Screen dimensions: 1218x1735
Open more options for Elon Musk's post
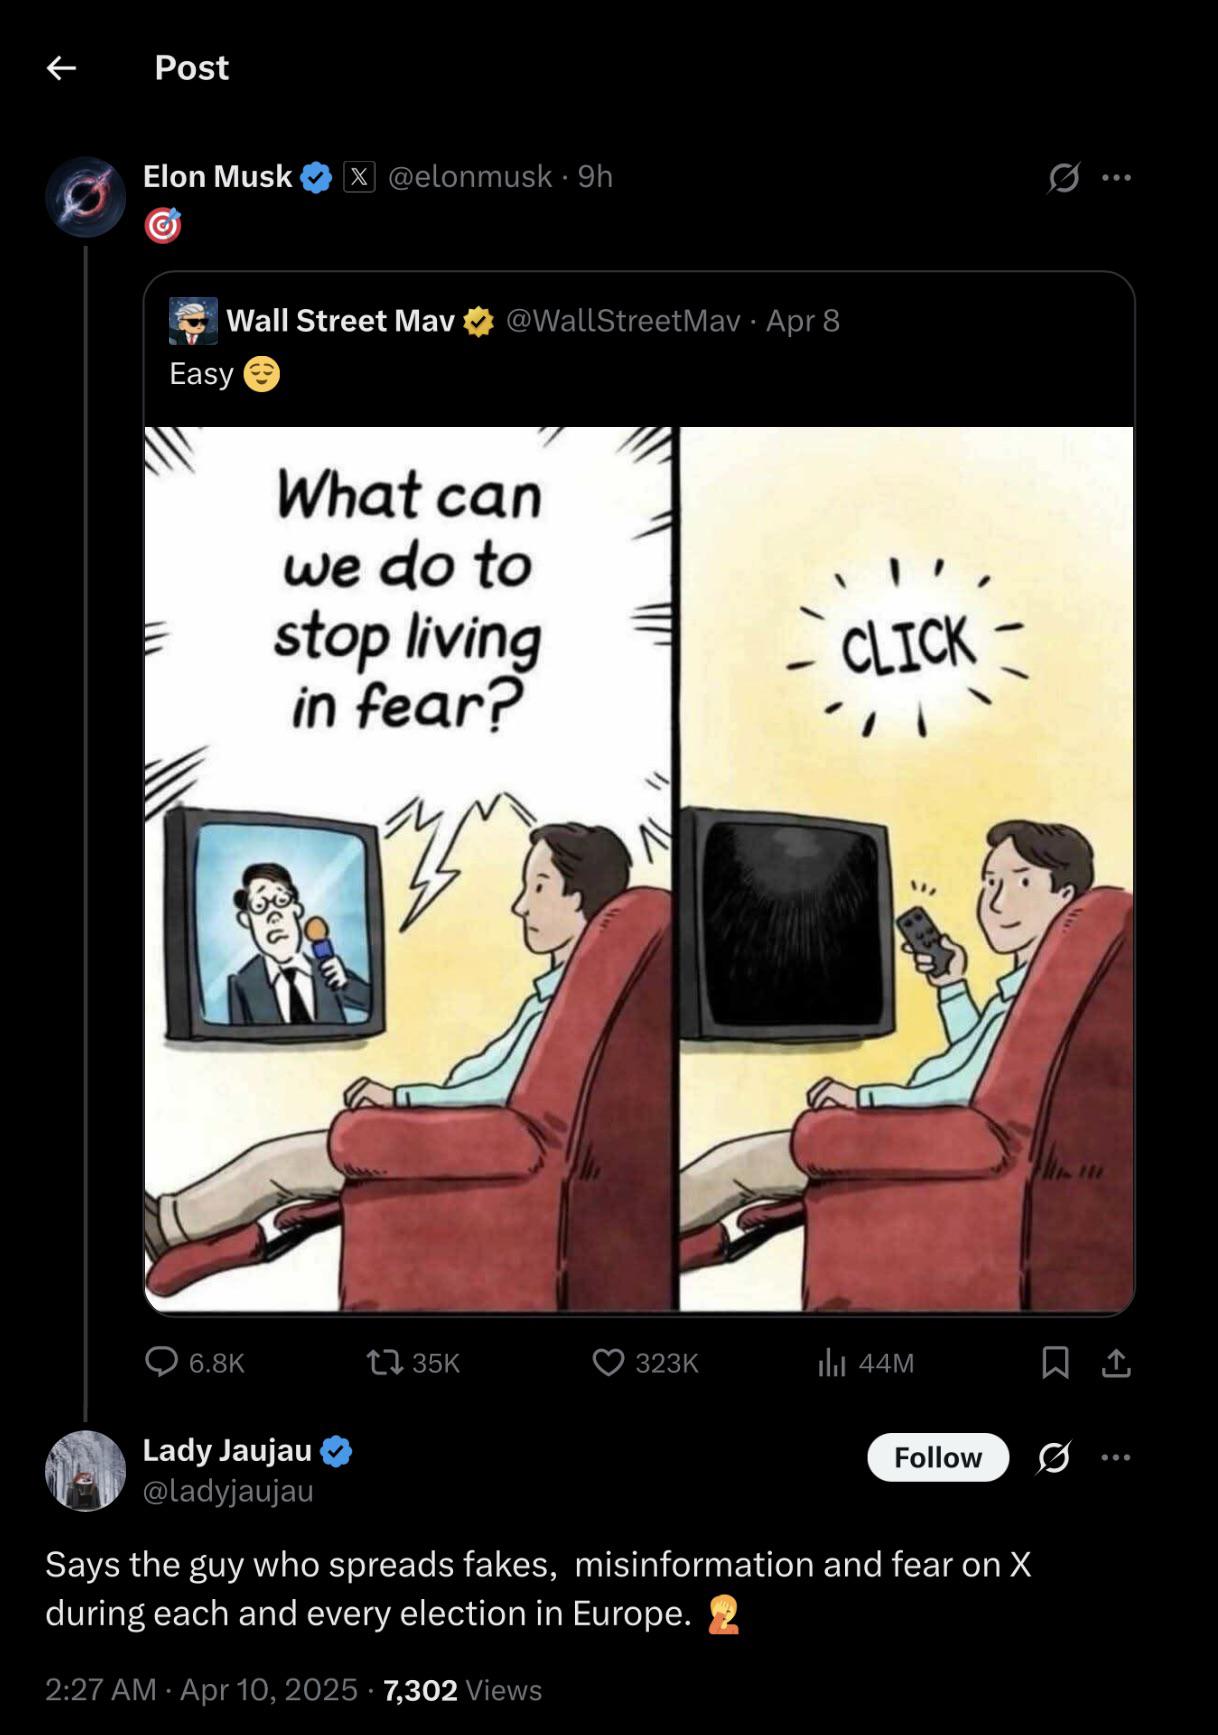[1116, 178]
